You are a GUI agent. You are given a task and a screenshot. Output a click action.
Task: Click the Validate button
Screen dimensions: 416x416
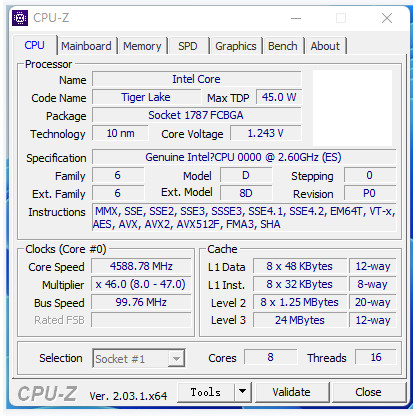tap(292, 392)
